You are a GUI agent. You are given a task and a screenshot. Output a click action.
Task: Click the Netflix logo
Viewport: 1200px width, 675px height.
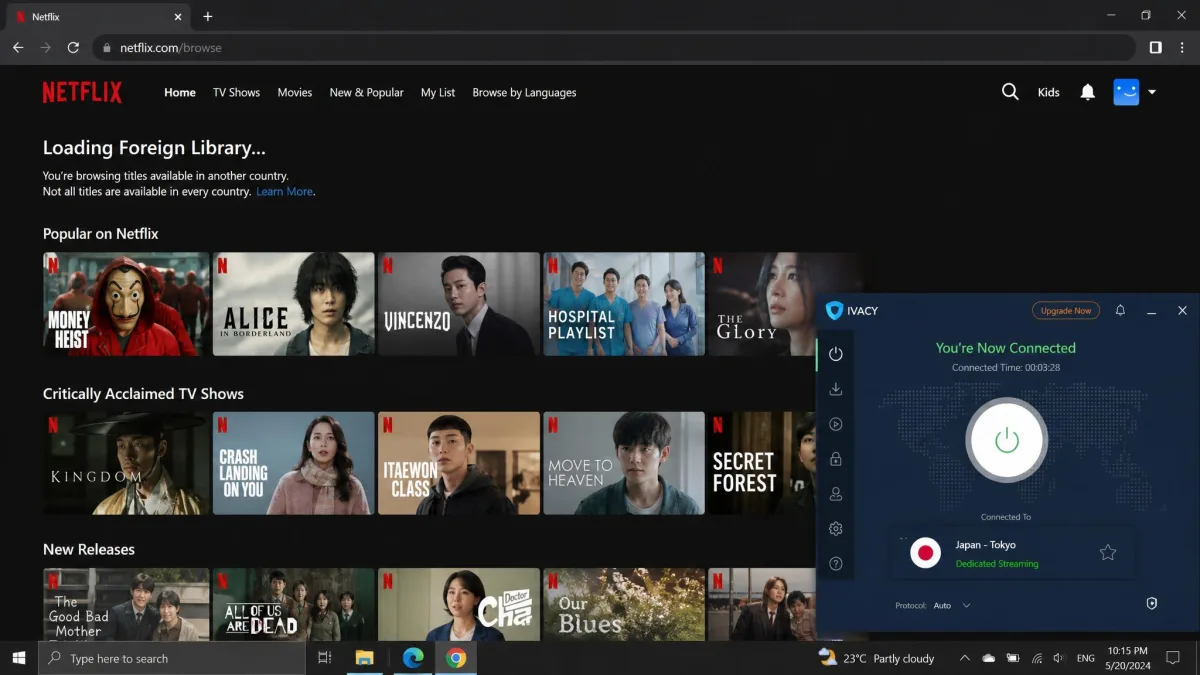pyautogui.click(x=82, y=93)
